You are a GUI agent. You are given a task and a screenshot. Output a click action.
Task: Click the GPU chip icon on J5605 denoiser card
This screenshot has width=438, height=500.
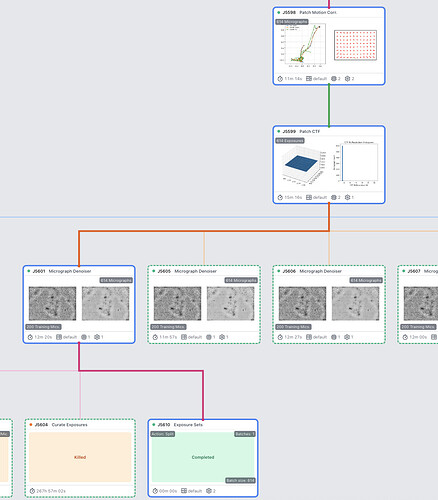pos(209,337)
